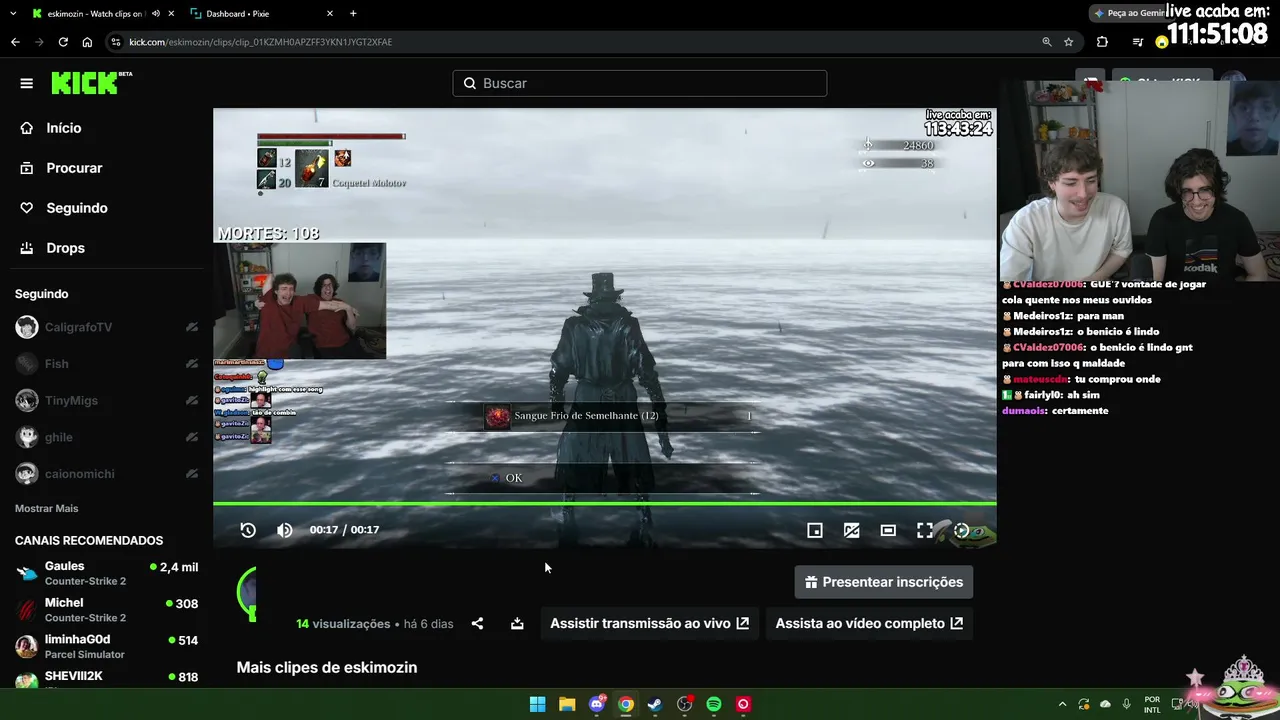This screenshot has width=1280, height=720.
Task: Click the address bar URL
Action: (260, 42)
